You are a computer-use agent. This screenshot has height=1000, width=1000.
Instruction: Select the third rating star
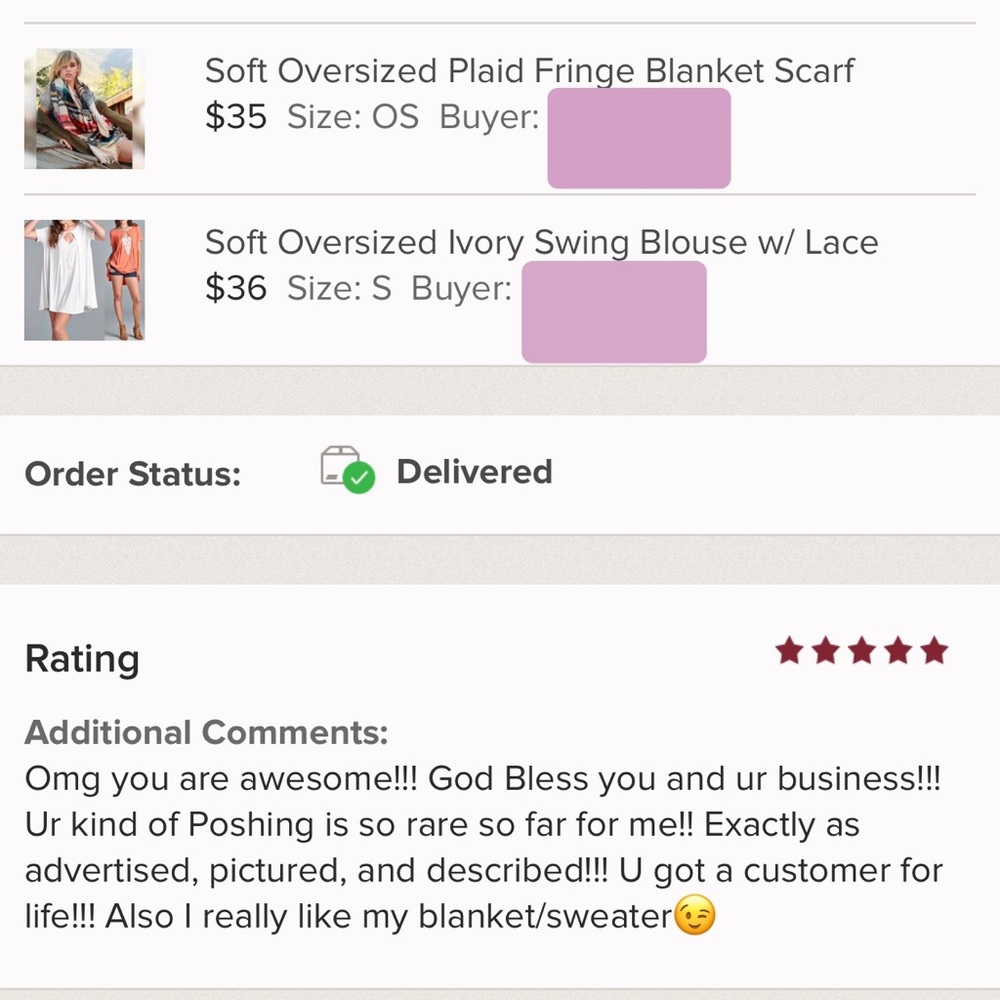[862, 651]
